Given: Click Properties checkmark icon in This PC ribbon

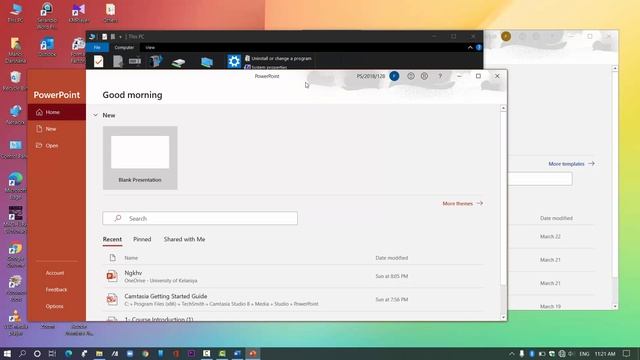Looking at the screenshot, I should [98, 62].
